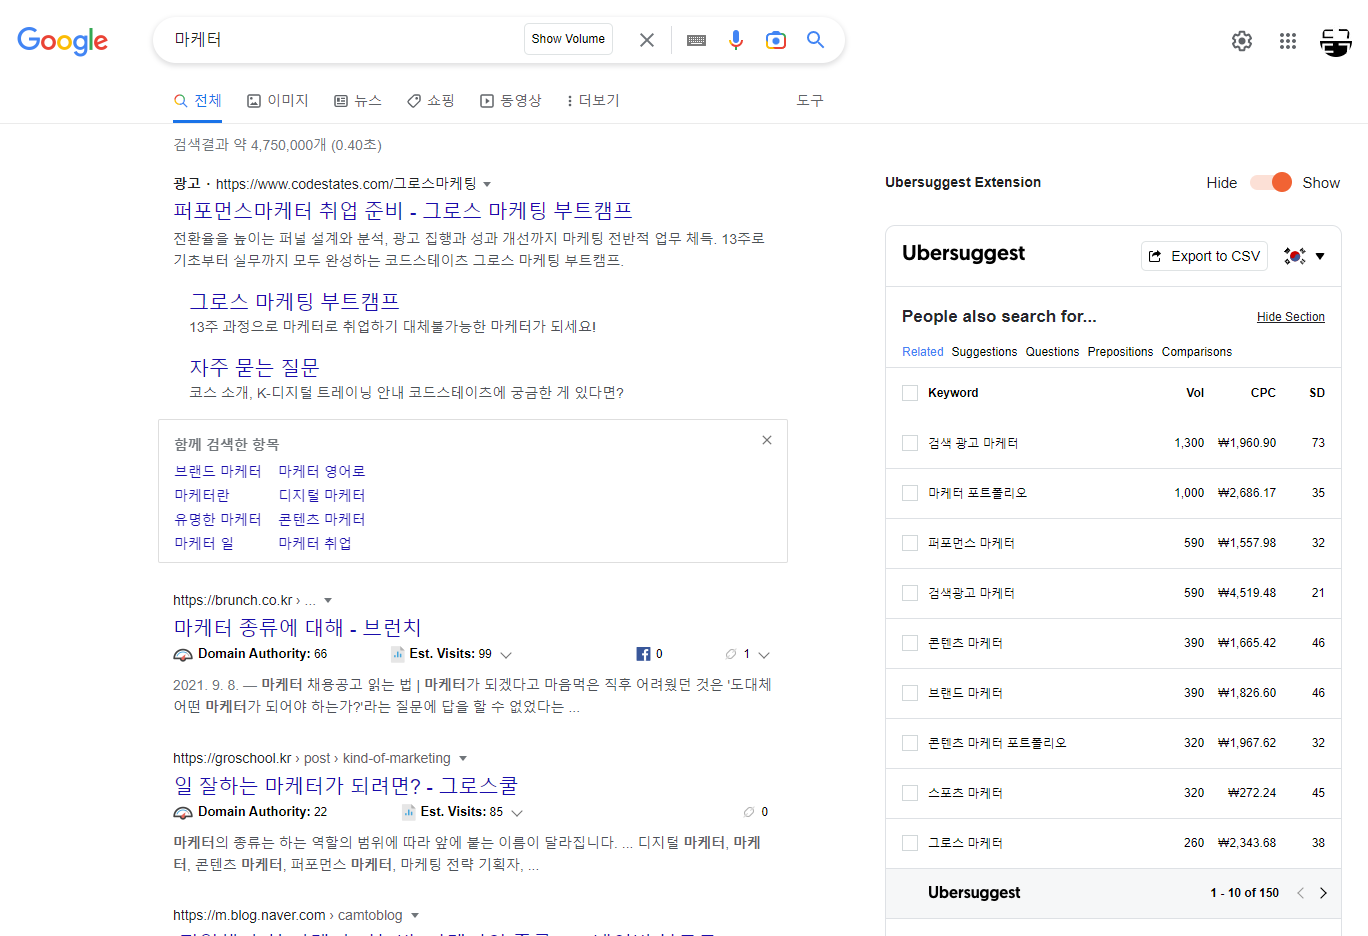Check the select-all Keyword header checkbox
The width and height of the screenshot is (1368, 936).
click(x=910, y=393)
